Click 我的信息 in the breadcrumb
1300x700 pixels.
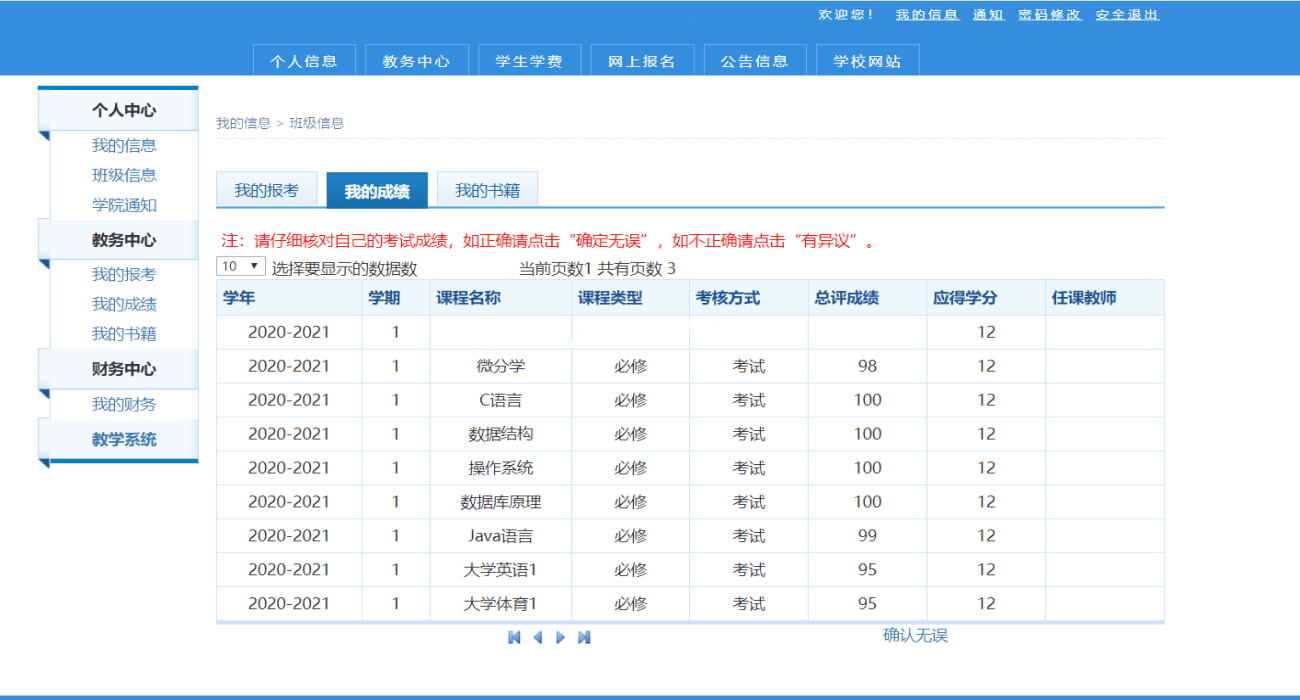(x=240, y=123)
